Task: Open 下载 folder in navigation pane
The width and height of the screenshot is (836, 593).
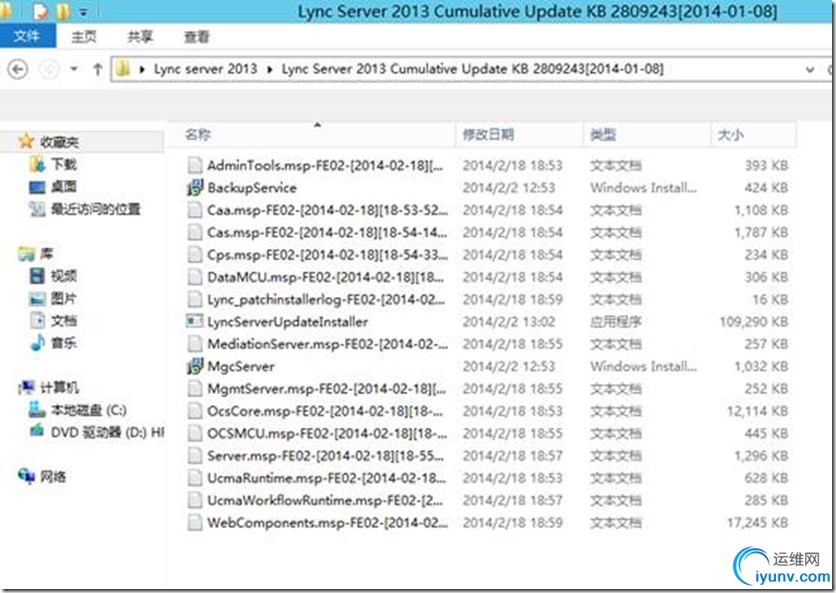Action: (x=63, y=164)
